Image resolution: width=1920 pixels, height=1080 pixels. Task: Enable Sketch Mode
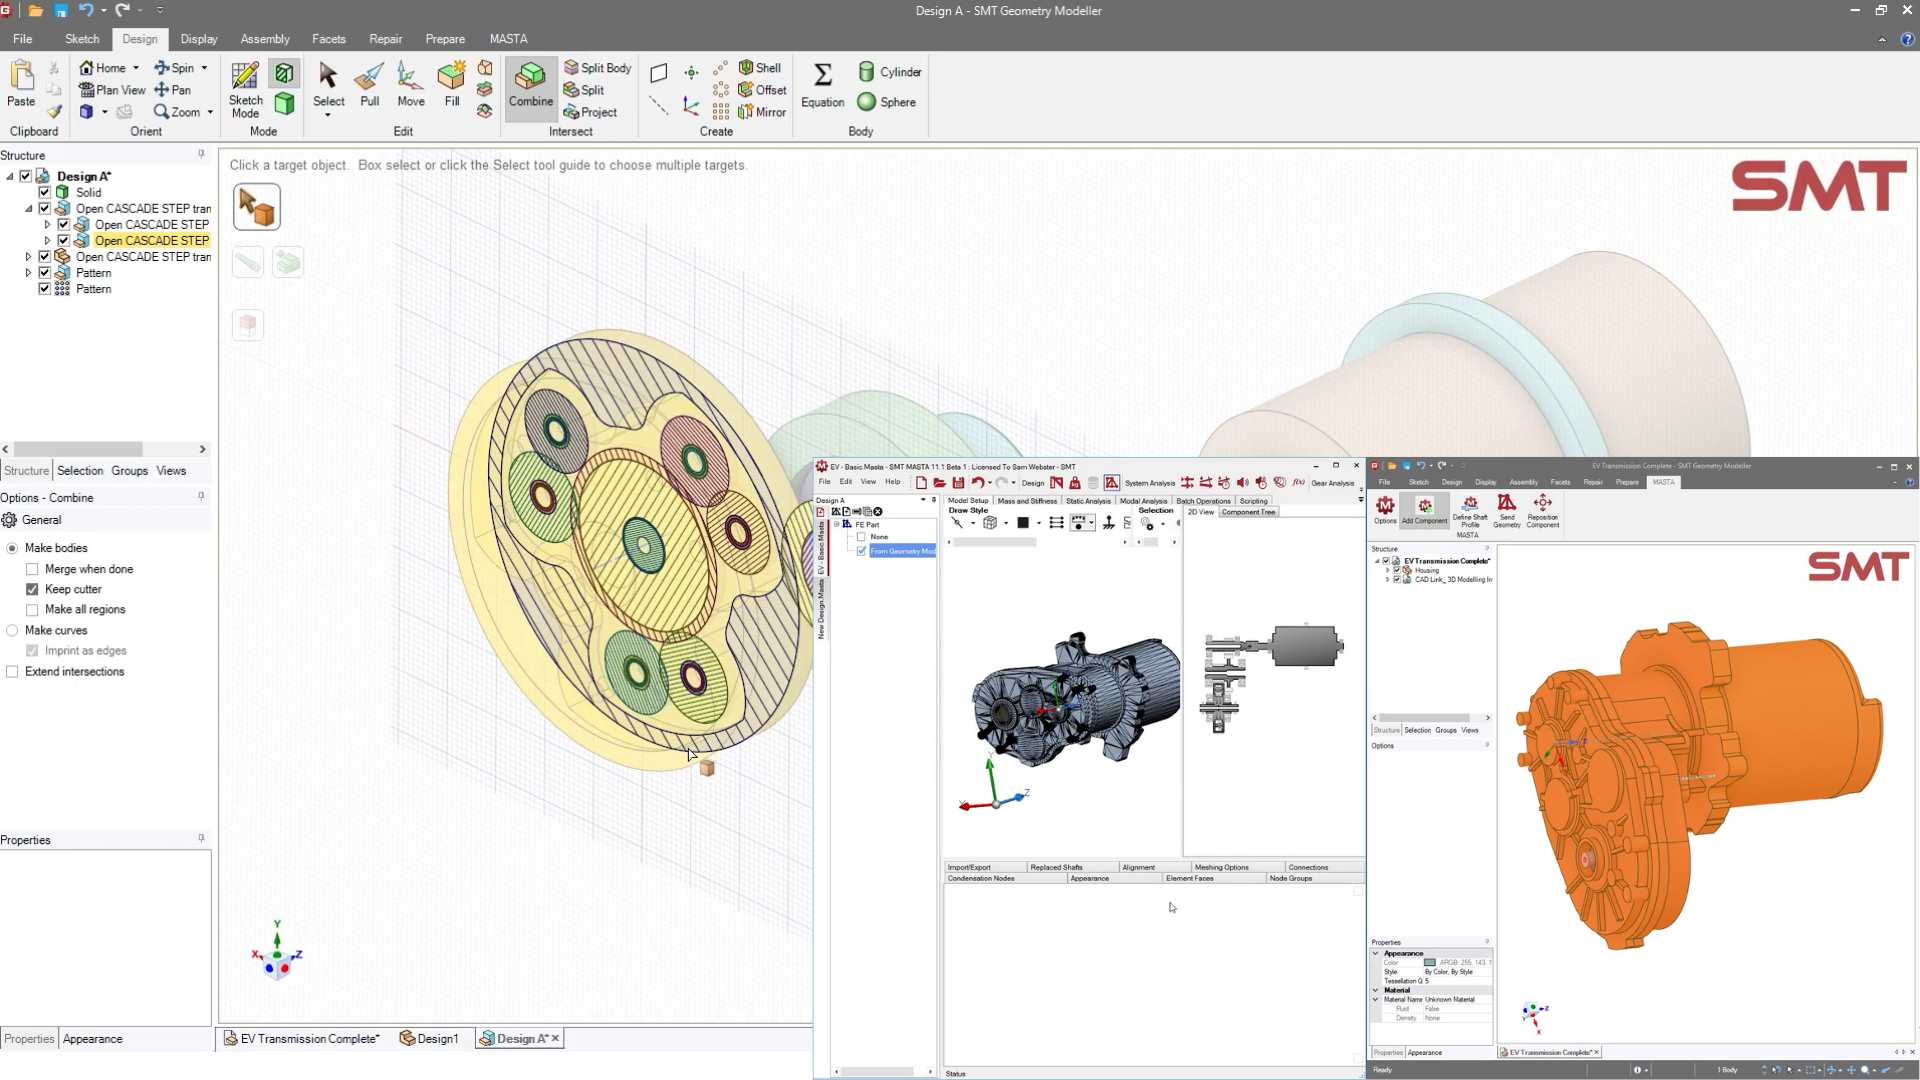pos(244,90)
